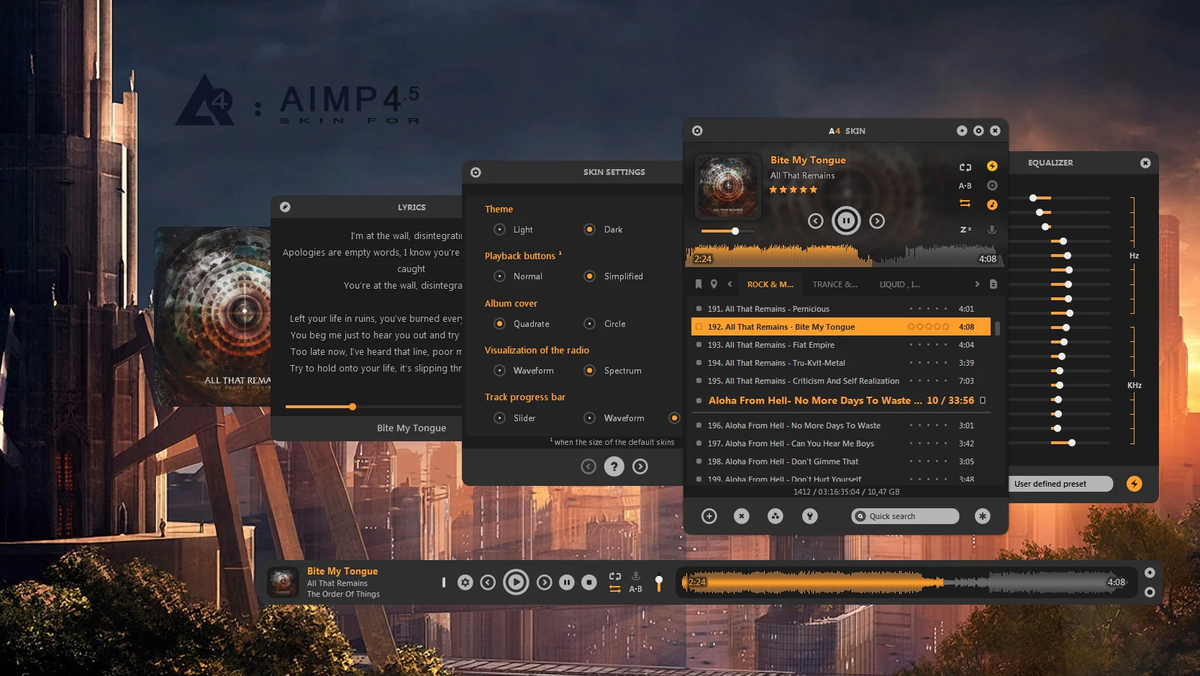Click the bookmark icon beside playlist tabs
1200x676 pixels.
coord(698,285)
